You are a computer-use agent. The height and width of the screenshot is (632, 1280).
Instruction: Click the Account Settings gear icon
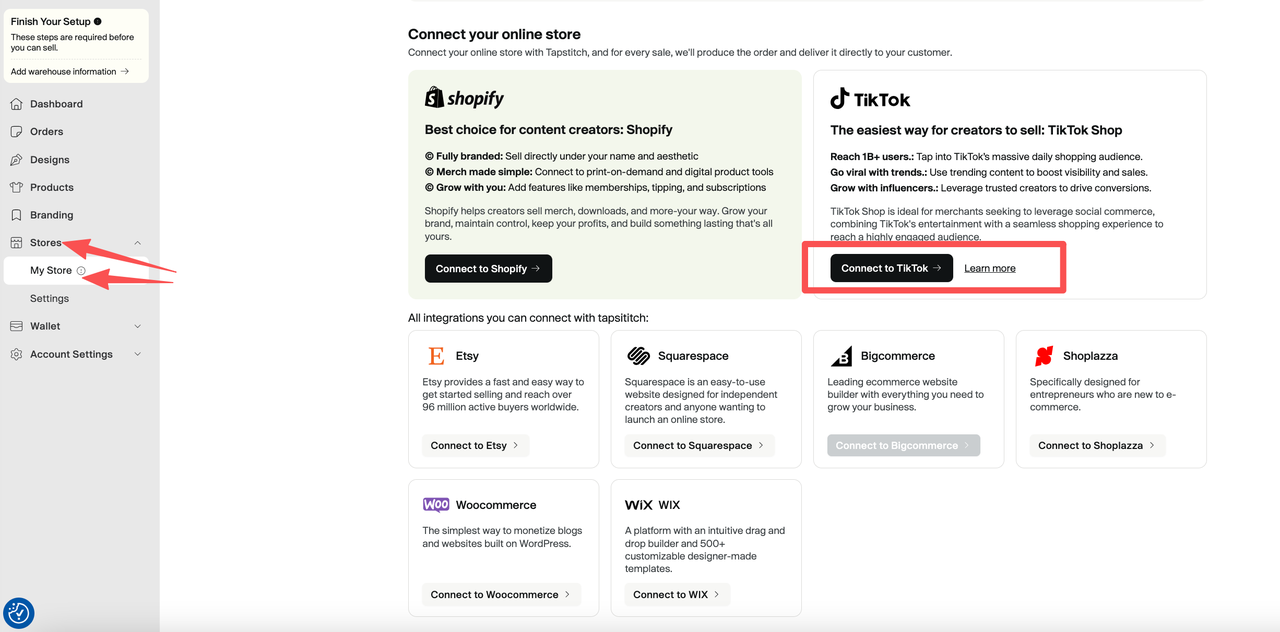tap(16, 354)
